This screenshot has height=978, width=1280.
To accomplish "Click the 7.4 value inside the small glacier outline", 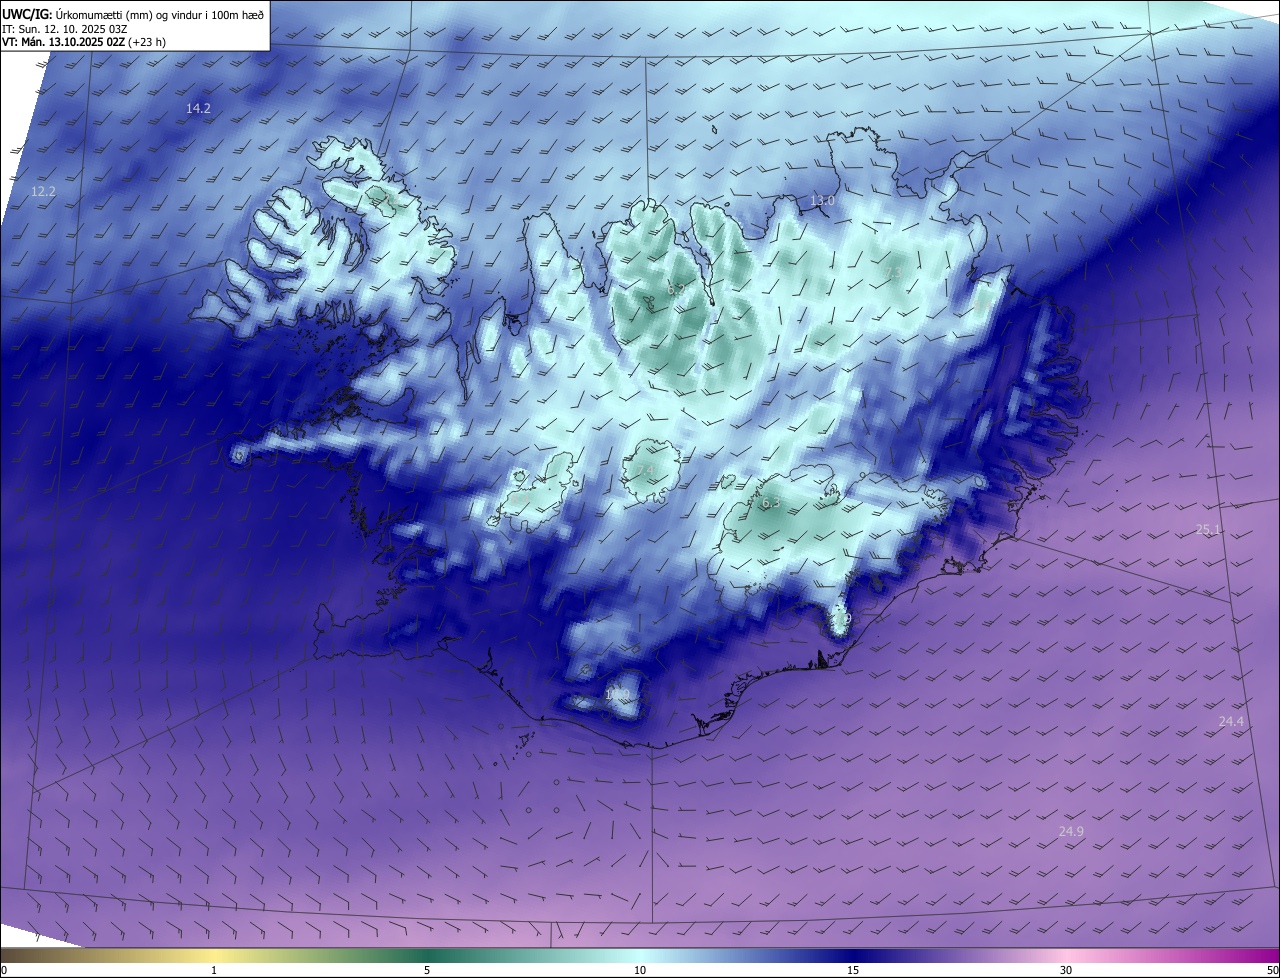I will point(645,470).
